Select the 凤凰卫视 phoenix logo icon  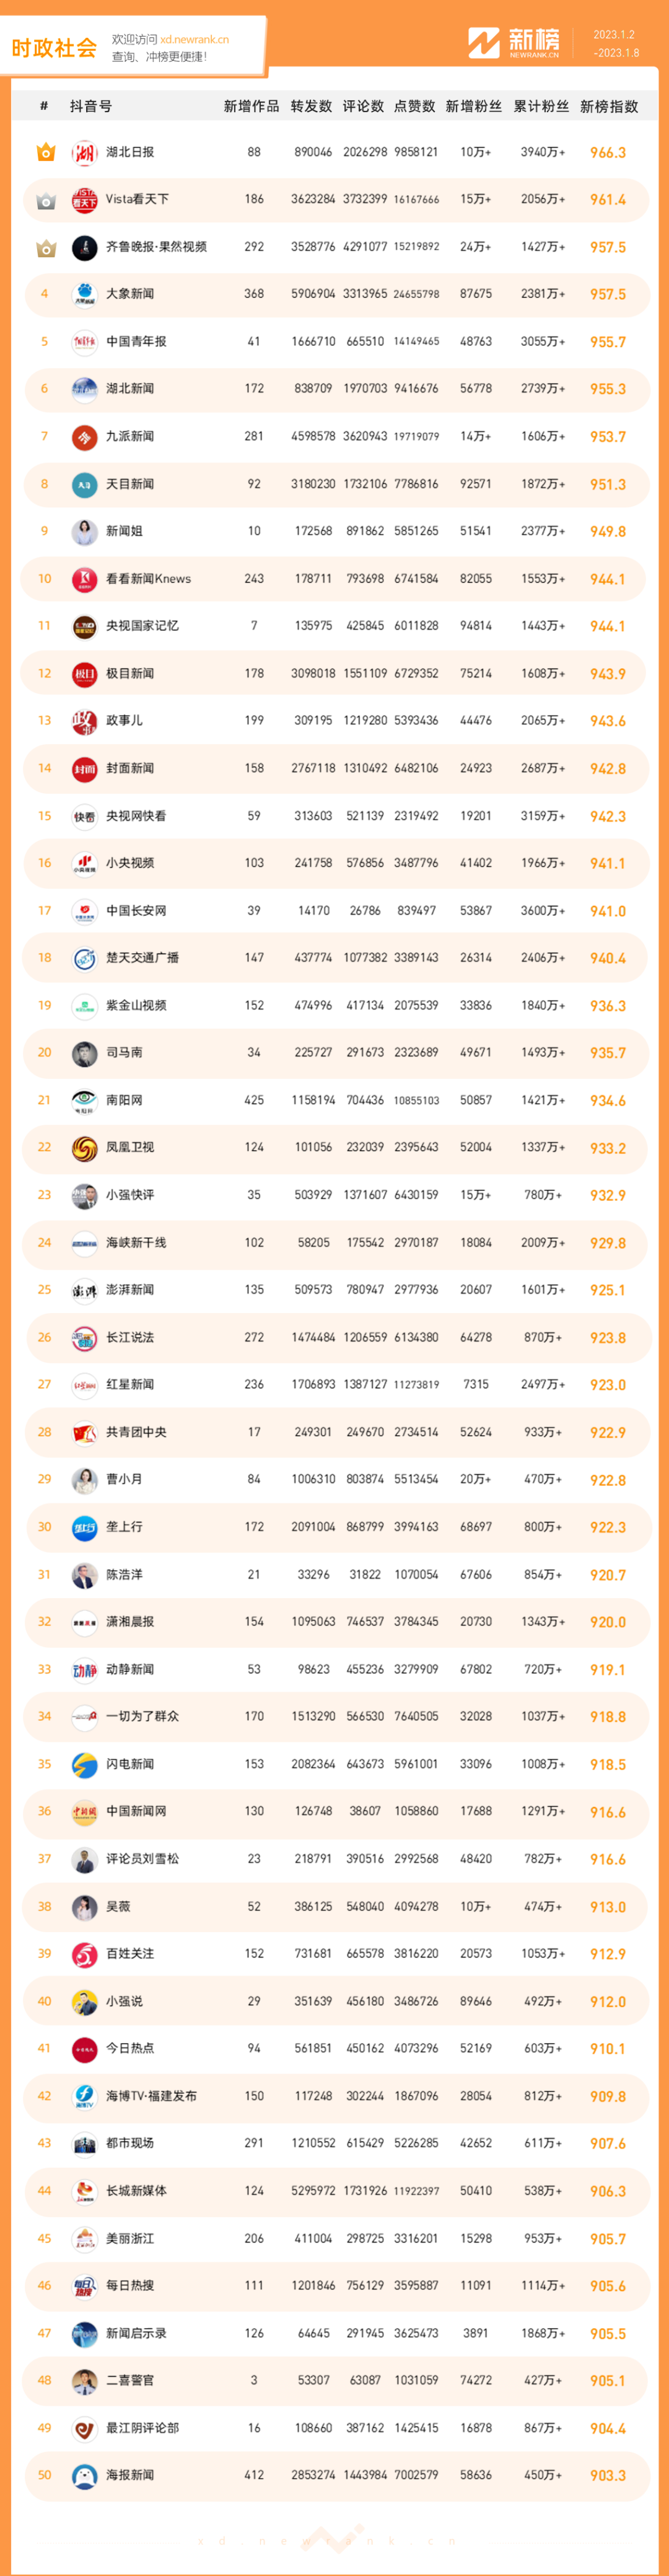point(84,1148)
